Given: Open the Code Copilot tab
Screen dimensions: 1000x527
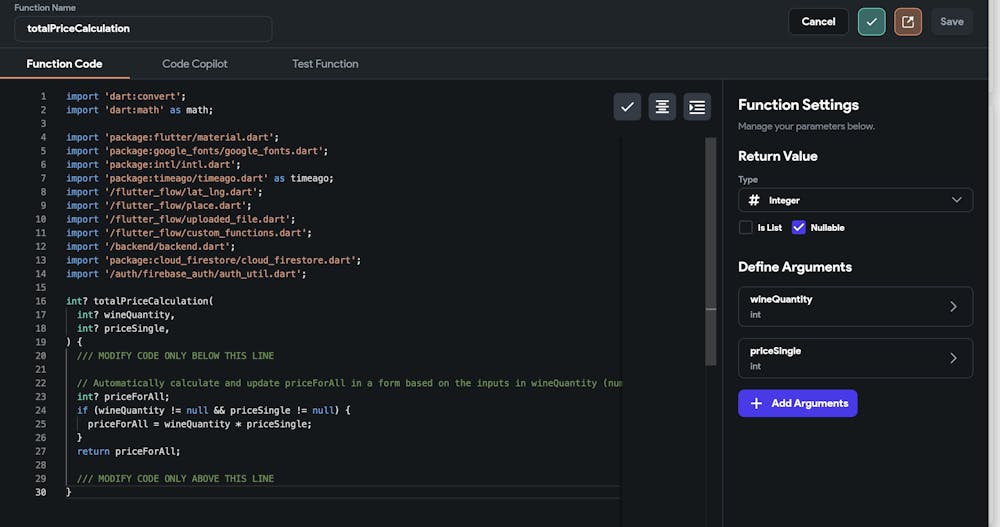Looking at the screenshot, I should pyautogui.click(x=195, y=64).
